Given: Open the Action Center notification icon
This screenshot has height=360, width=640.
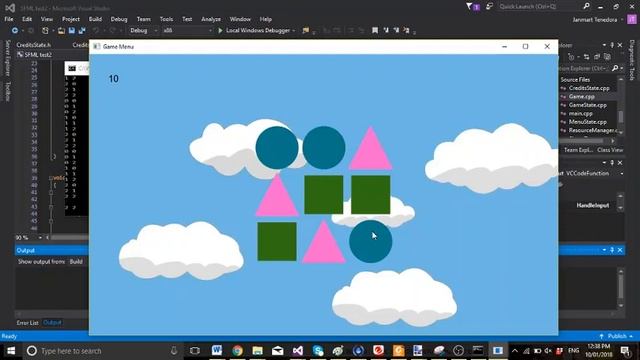Looking at the screenshot, I should coord(625,351).
